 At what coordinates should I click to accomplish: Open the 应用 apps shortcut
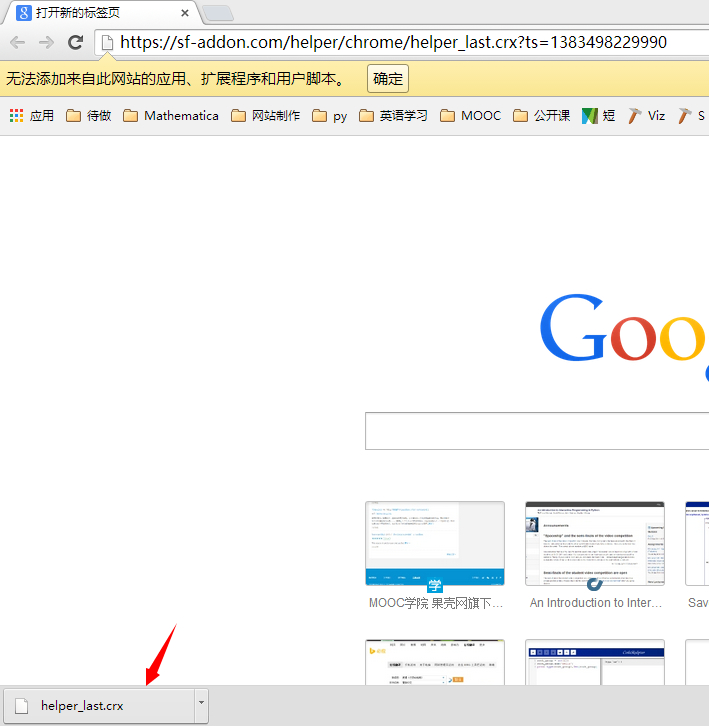pyautogui.click(x=31, y=116)
